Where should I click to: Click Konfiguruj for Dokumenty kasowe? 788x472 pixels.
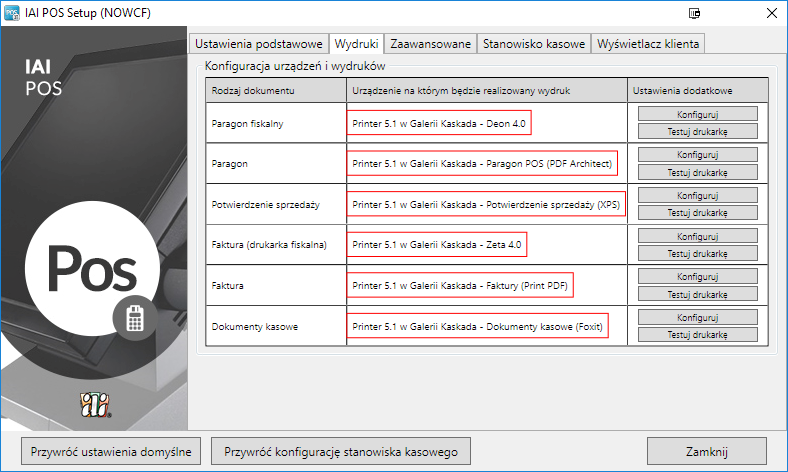pyautogui.click(x=698, y=317)
